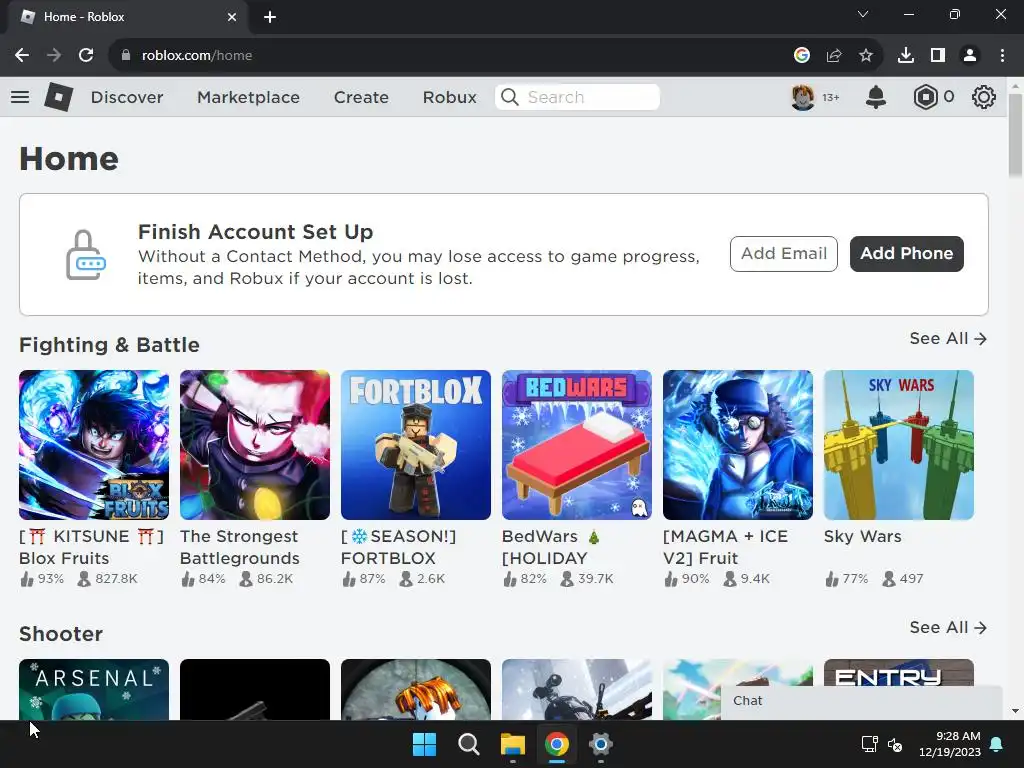Open Chrome downloads icon
1024x768 pixels.
click(x=906, y=56)
